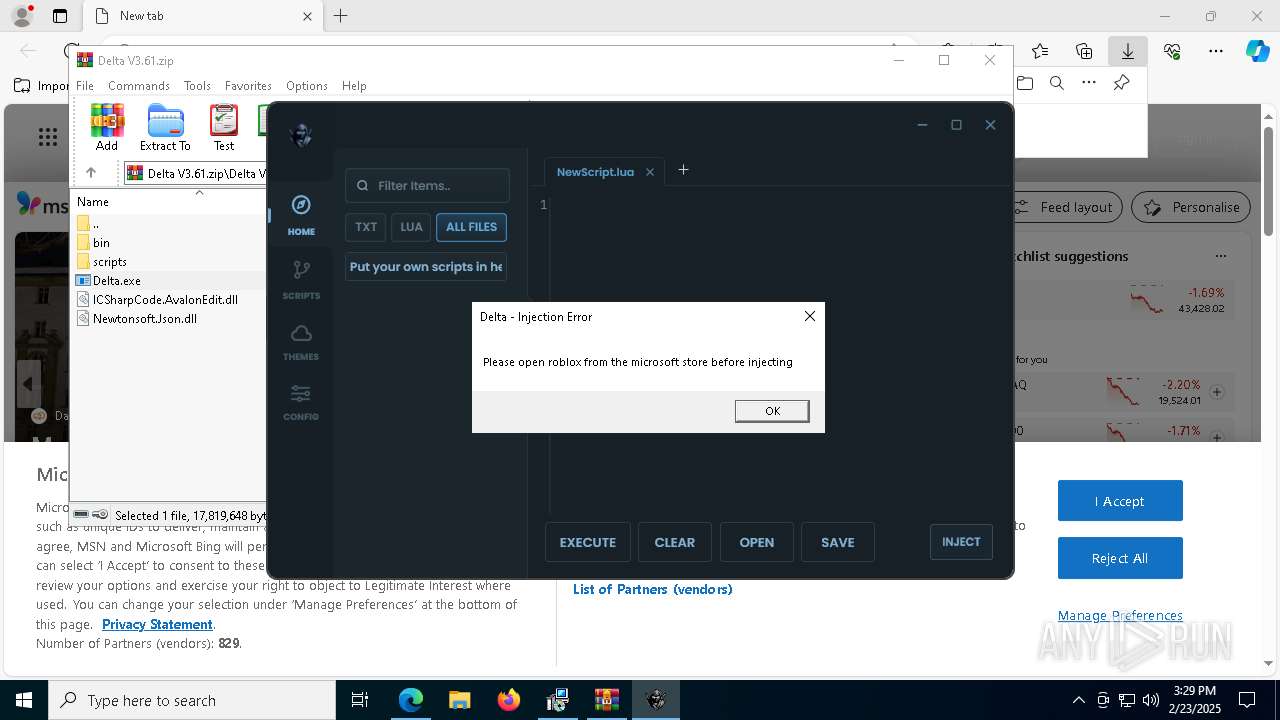Open WinRAR File menu
Image resolution: width=1280 pixels, height=720 pixels.
(85, 86)
